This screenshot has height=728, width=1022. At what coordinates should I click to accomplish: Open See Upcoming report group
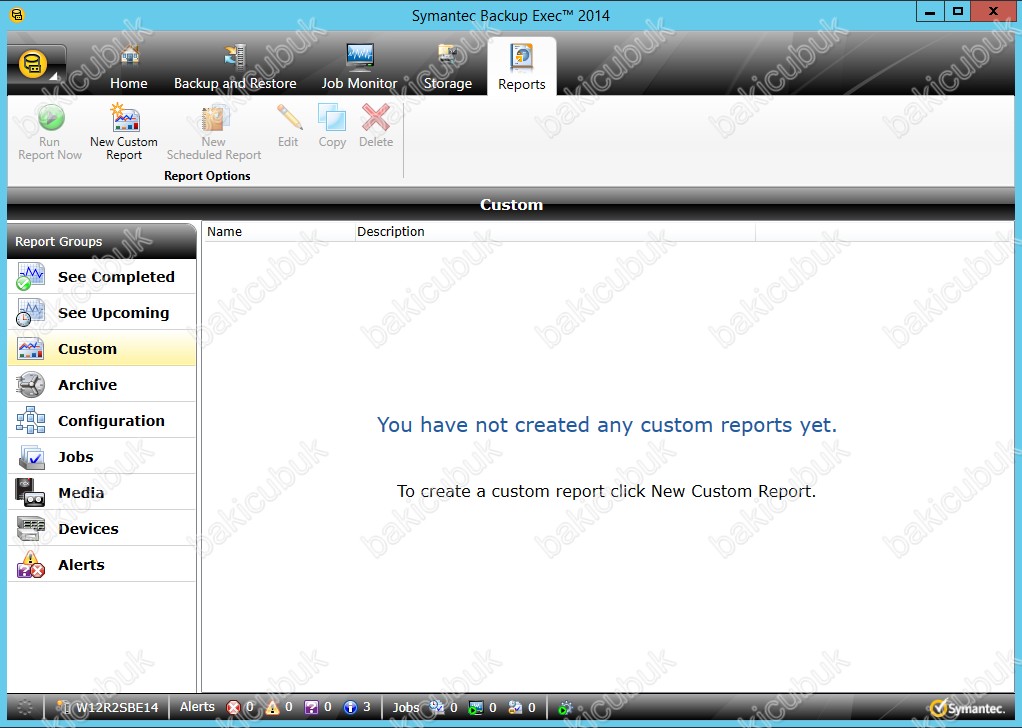pyautogui.click(x=102, y=312)
